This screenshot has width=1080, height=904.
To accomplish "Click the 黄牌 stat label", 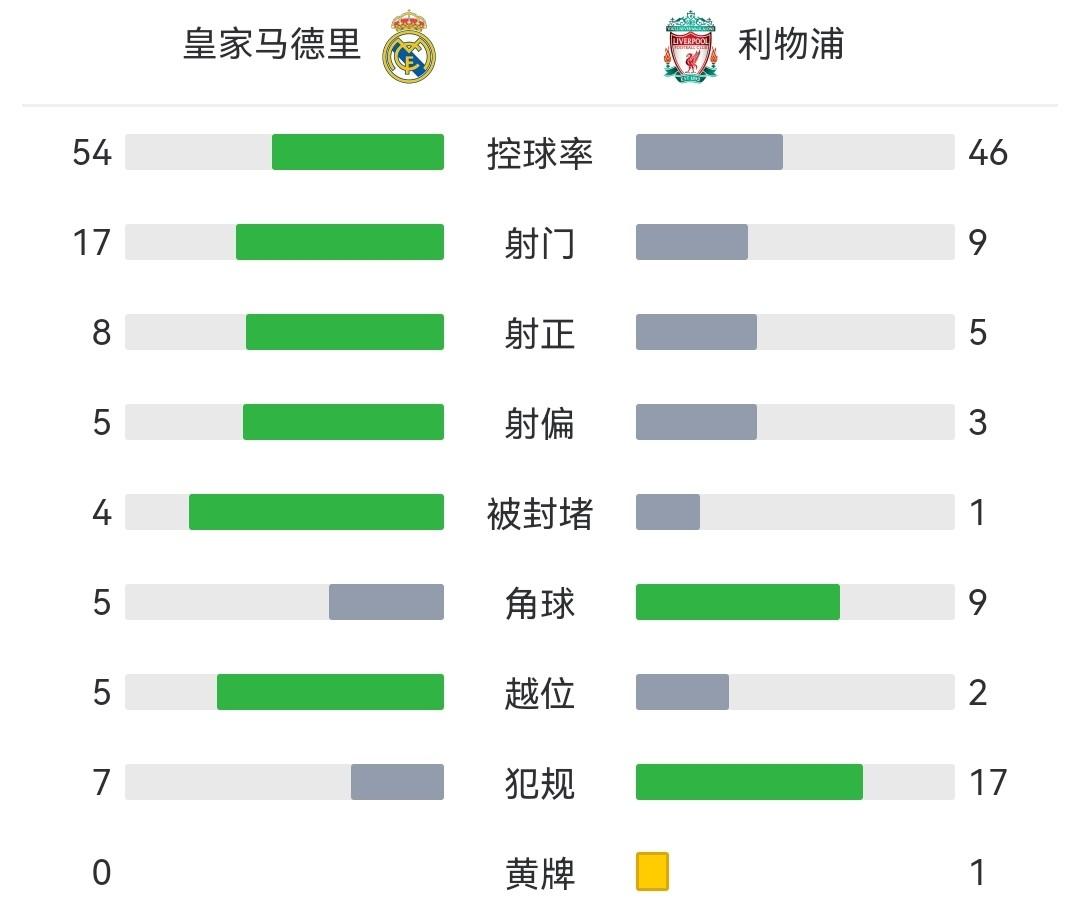I will (x=540, y=873).
